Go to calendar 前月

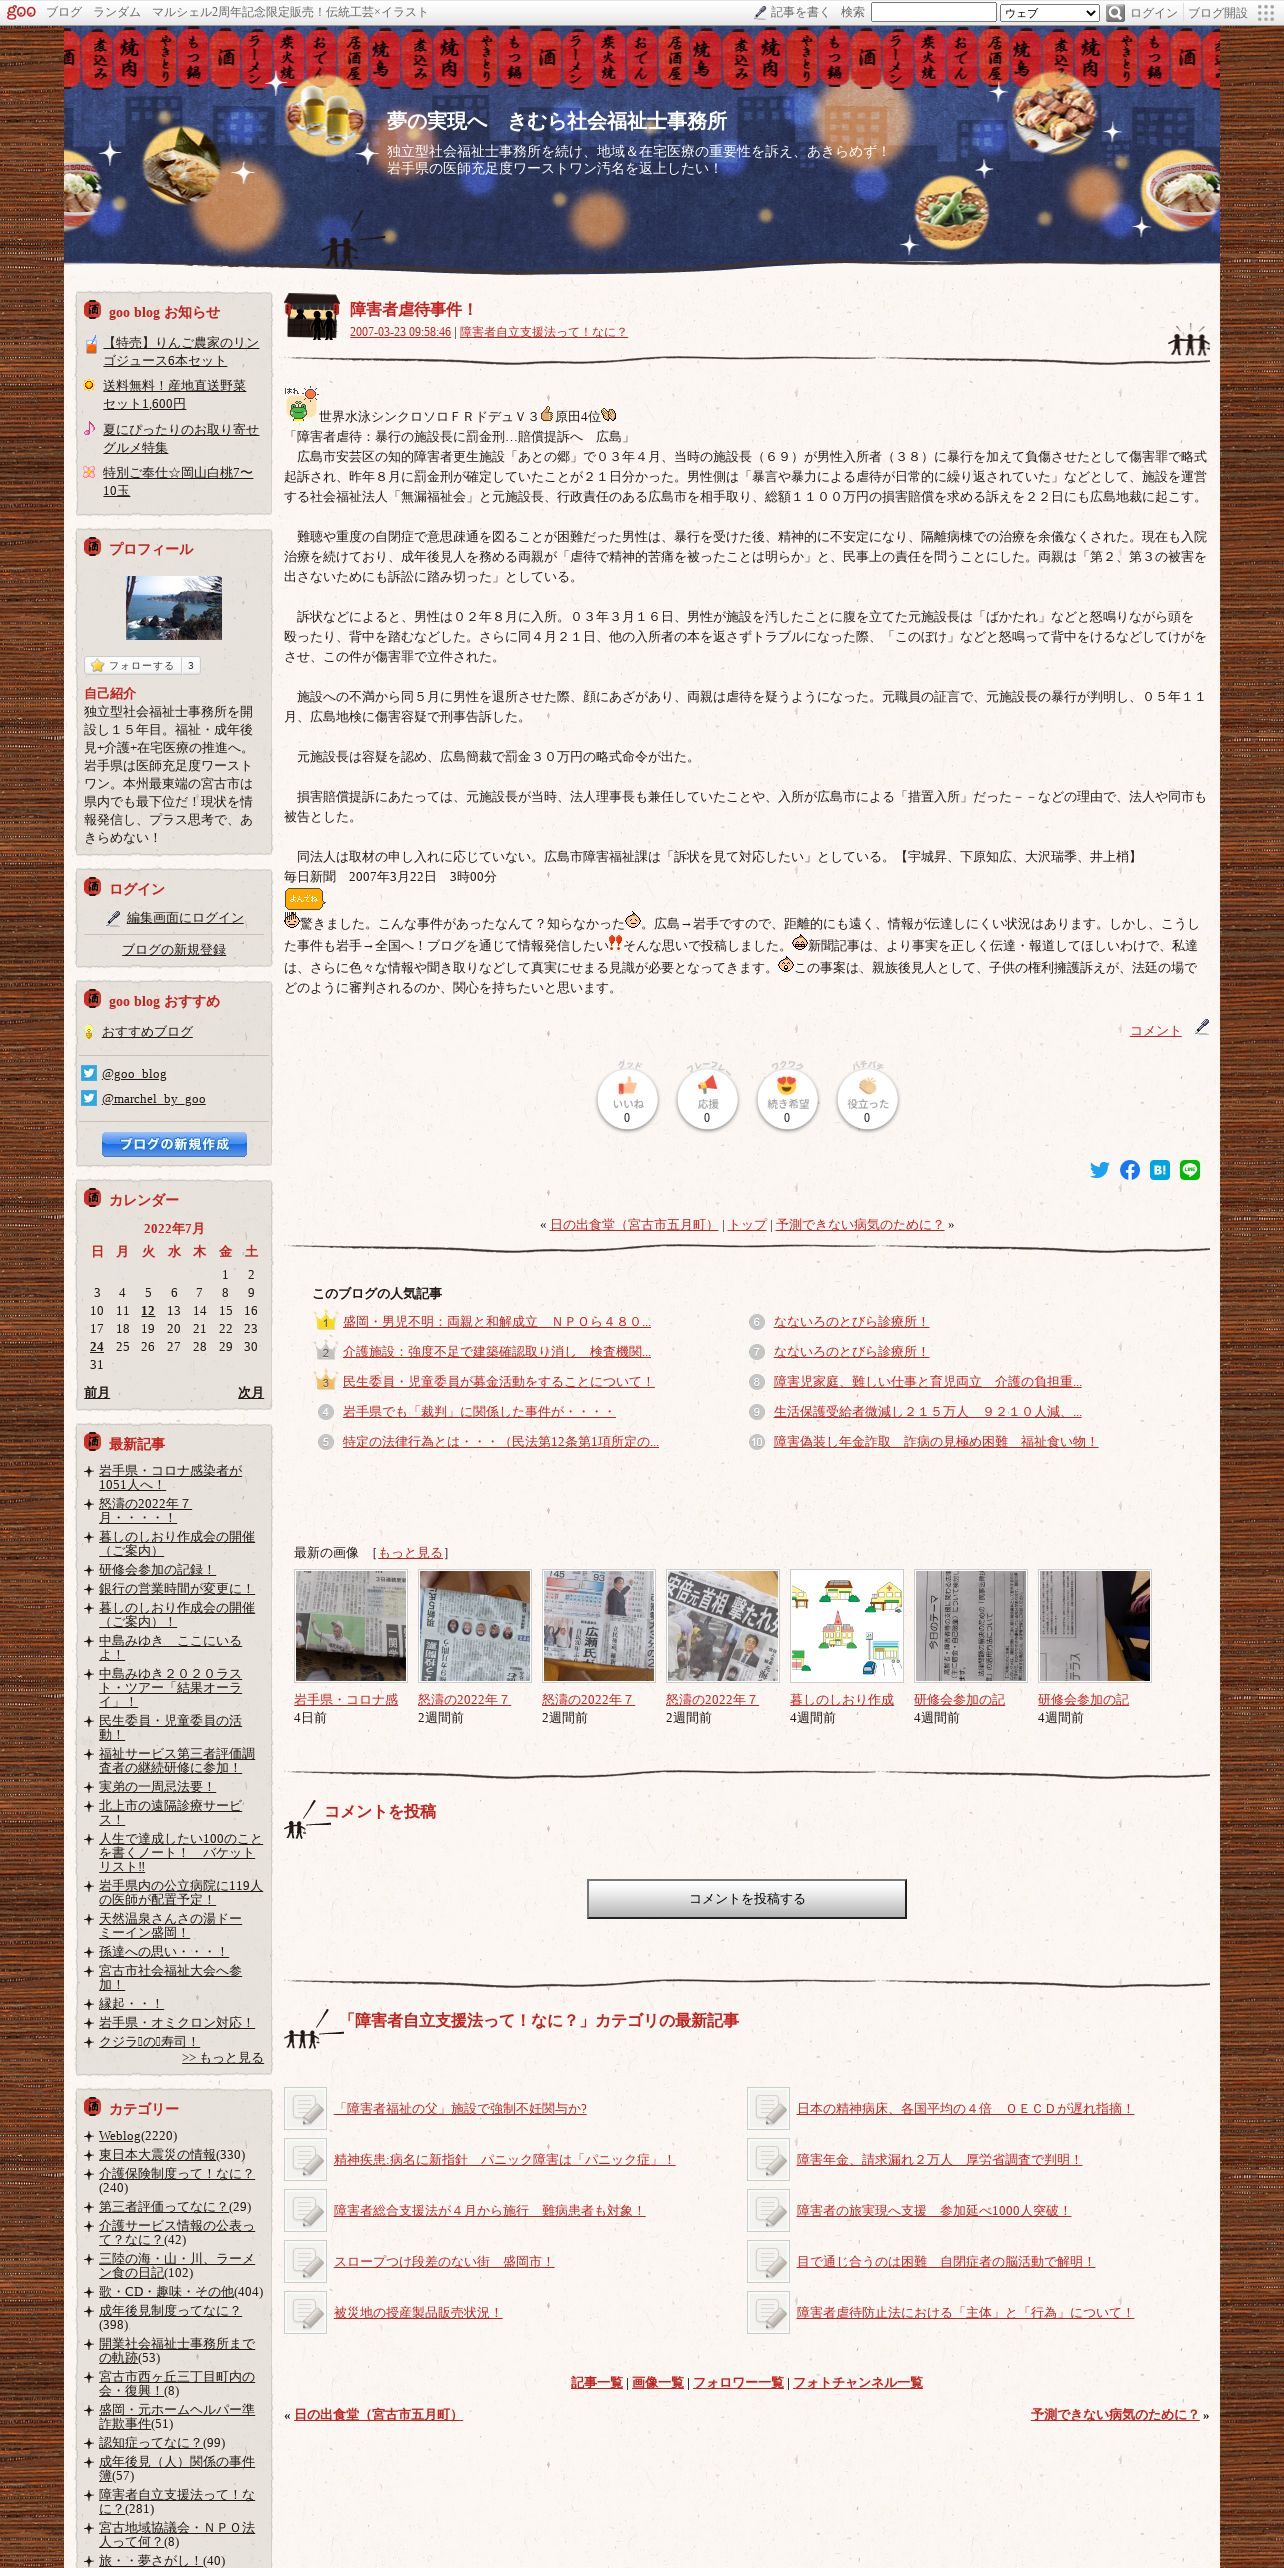[97, 1392]
